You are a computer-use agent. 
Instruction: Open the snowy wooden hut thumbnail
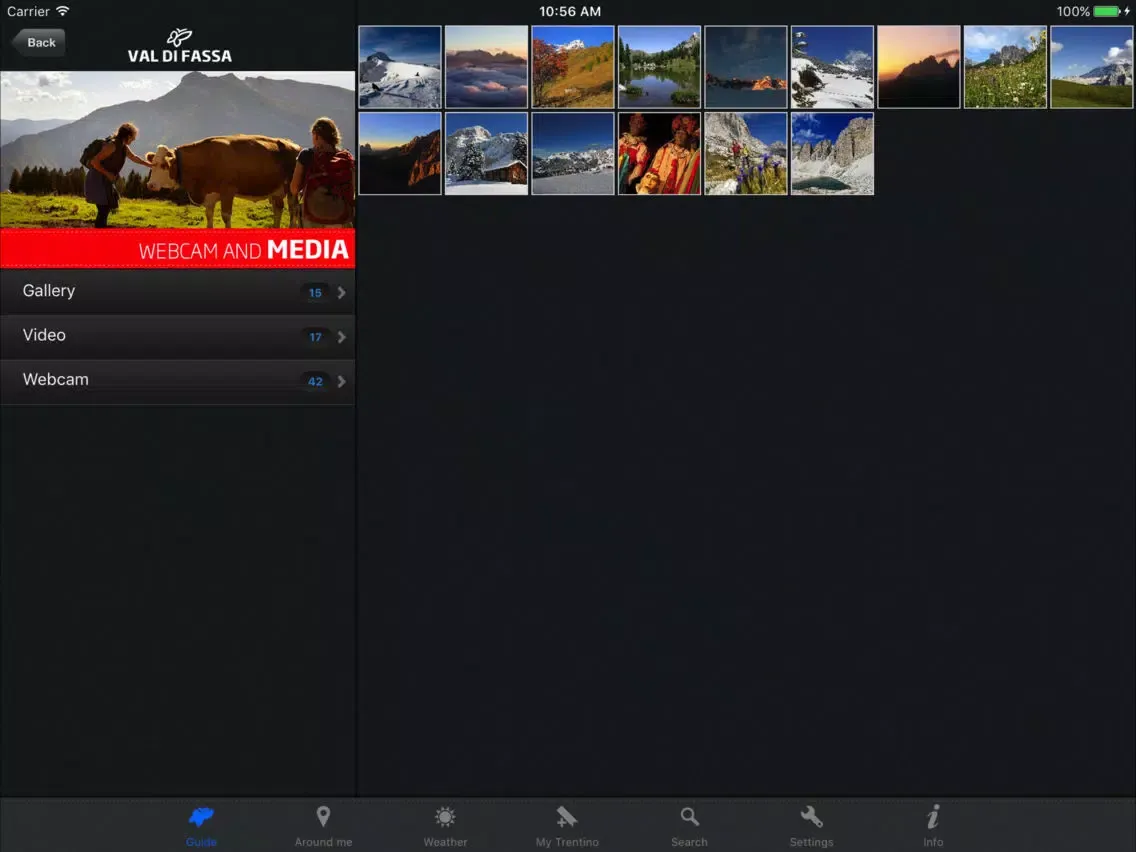point(486,154)
